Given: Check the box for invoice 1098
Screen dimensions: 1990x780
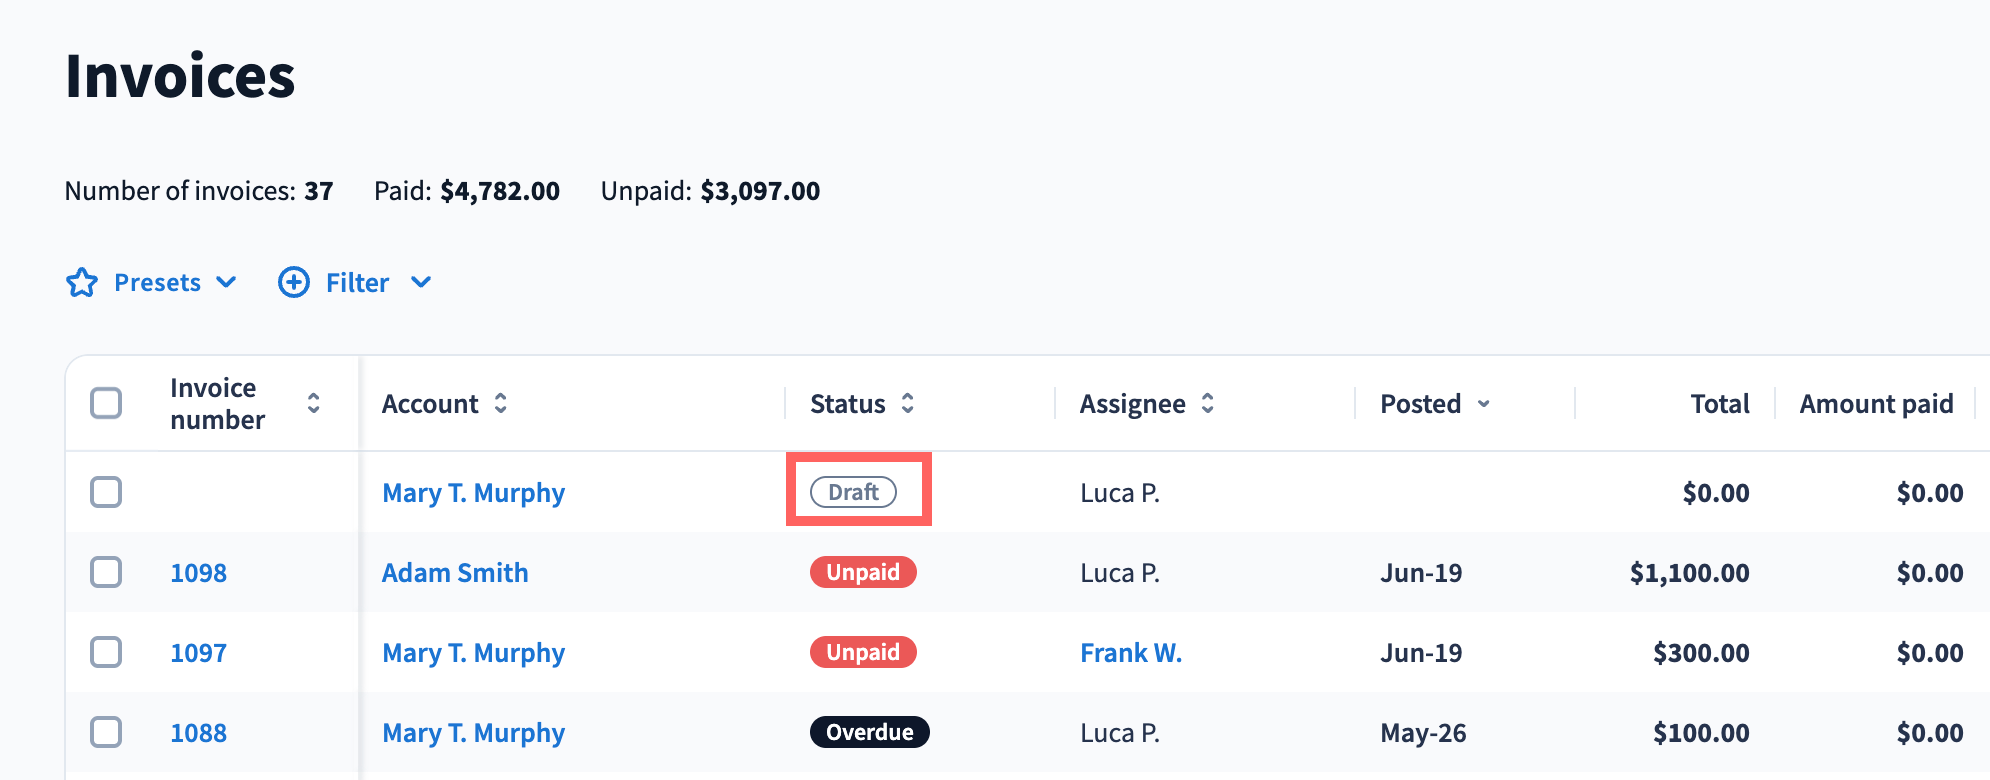Looking at the screenshot, I should pyautogui.click(x=106, y=572).
